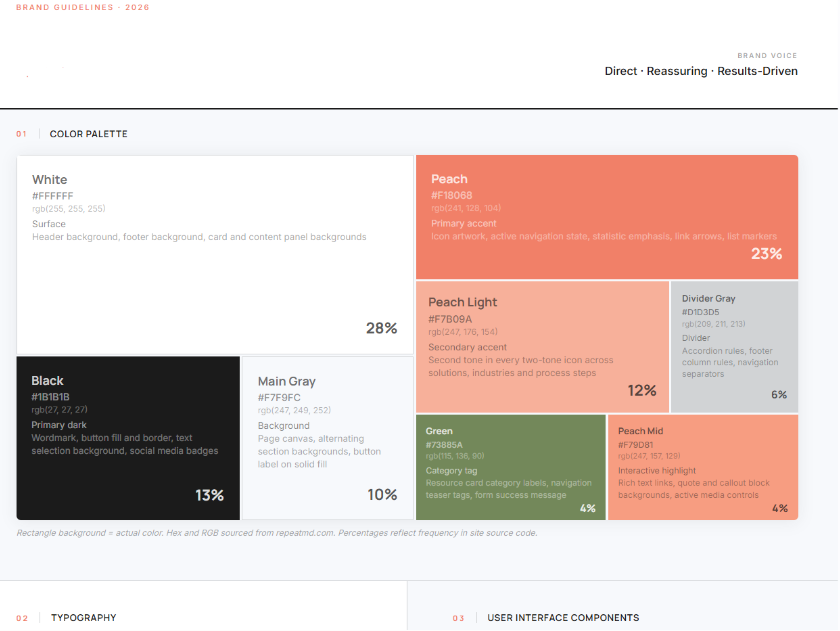Viewport: 840px width, 631px height.
Task: Click the 03 section number
Action: coord(459,618)
